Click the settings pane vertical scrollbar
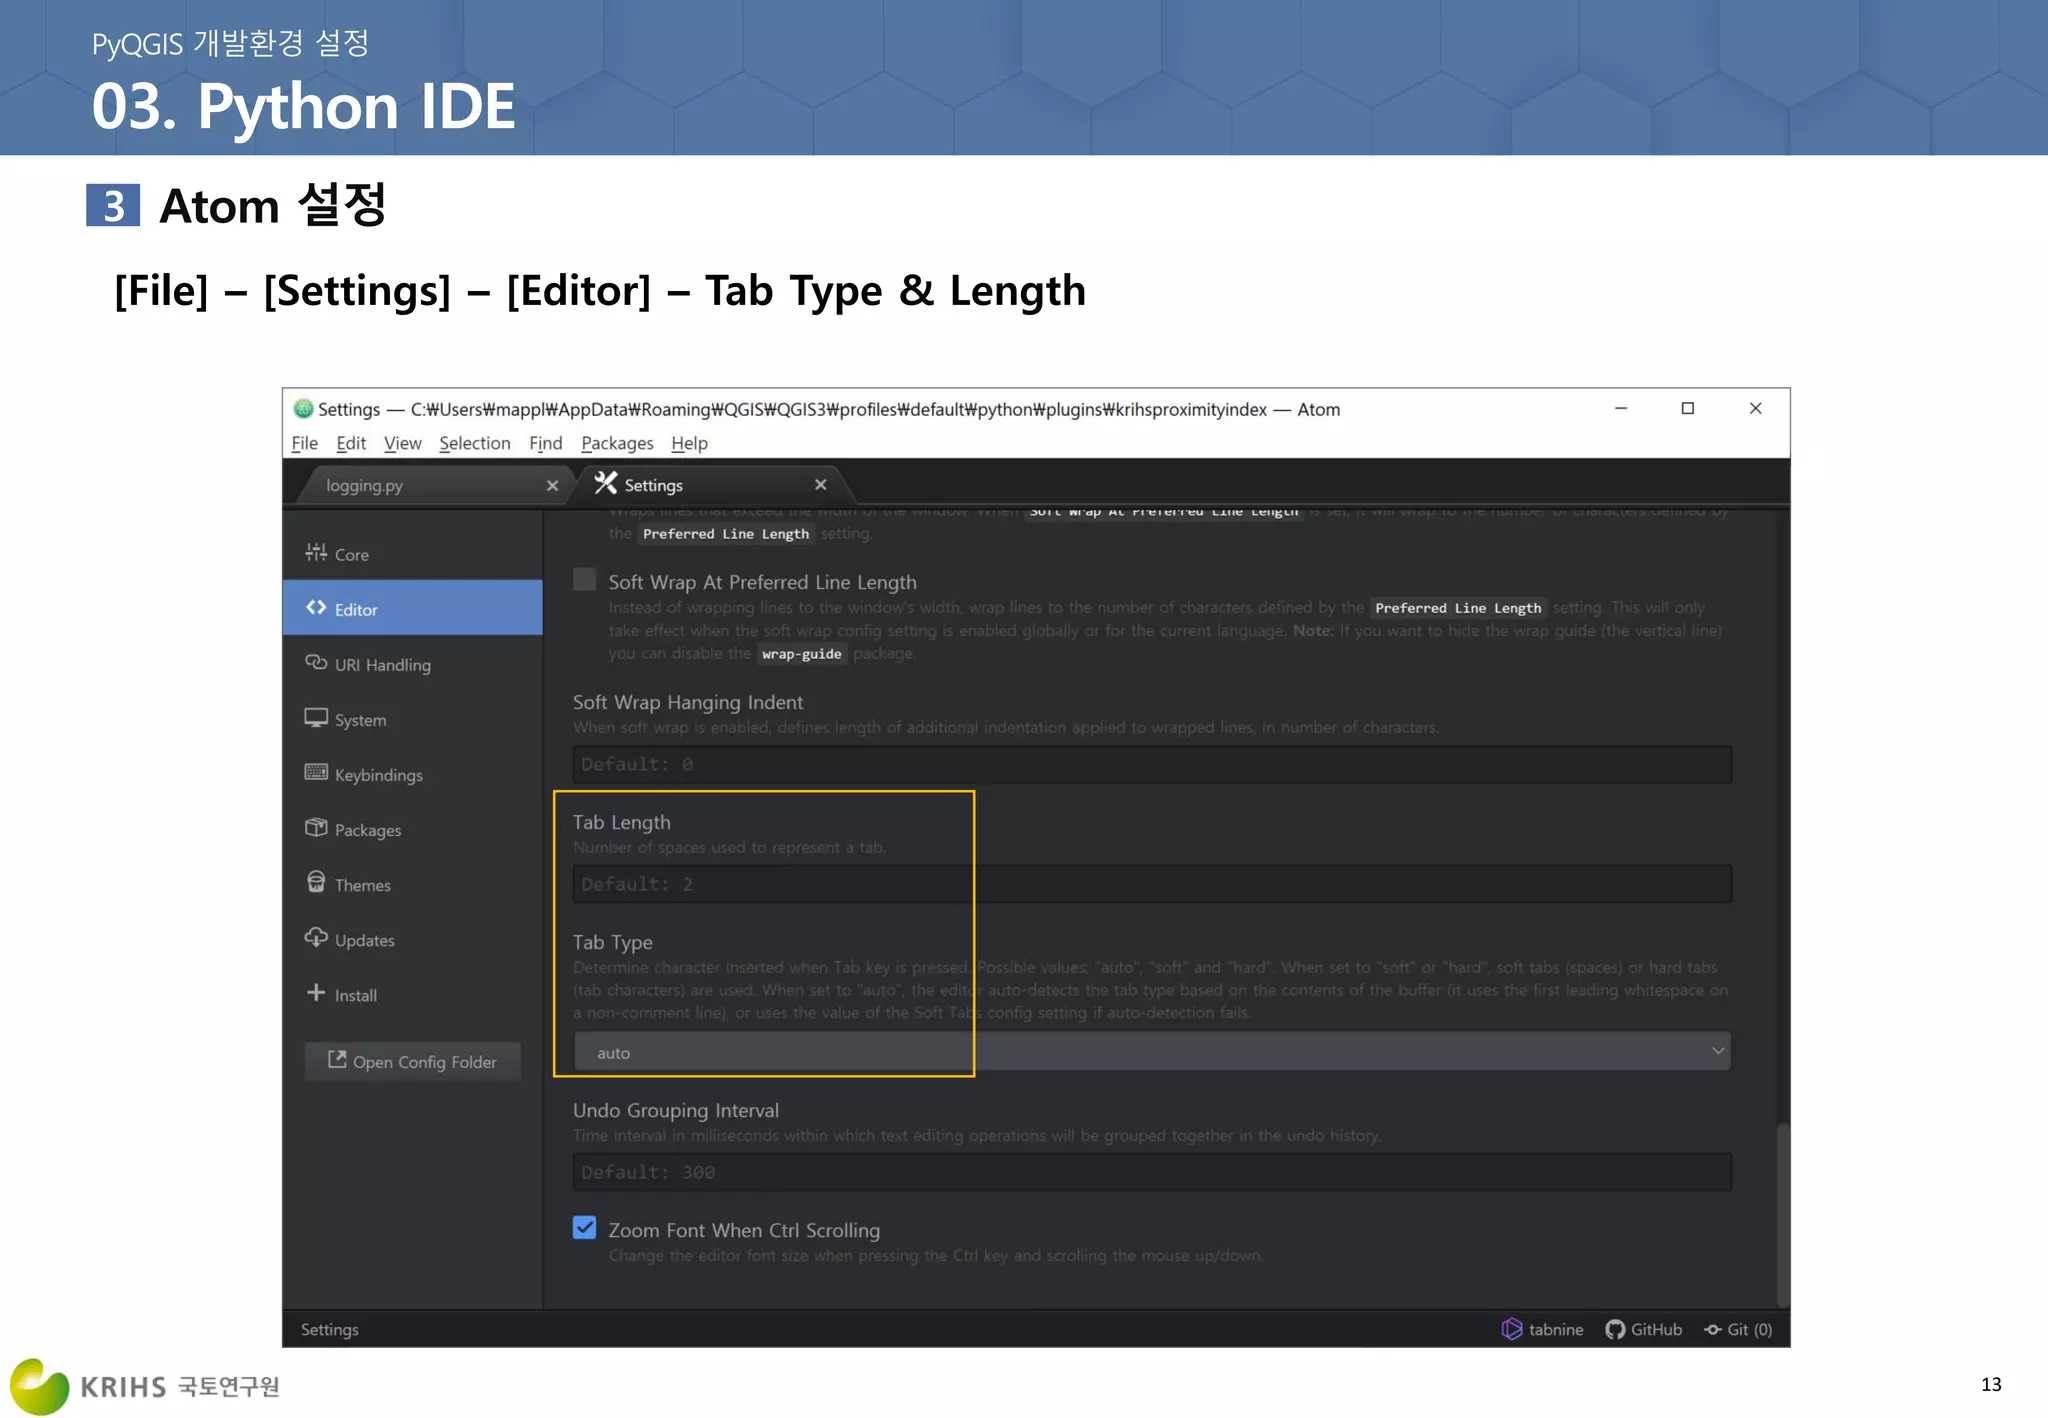 1782,1214
